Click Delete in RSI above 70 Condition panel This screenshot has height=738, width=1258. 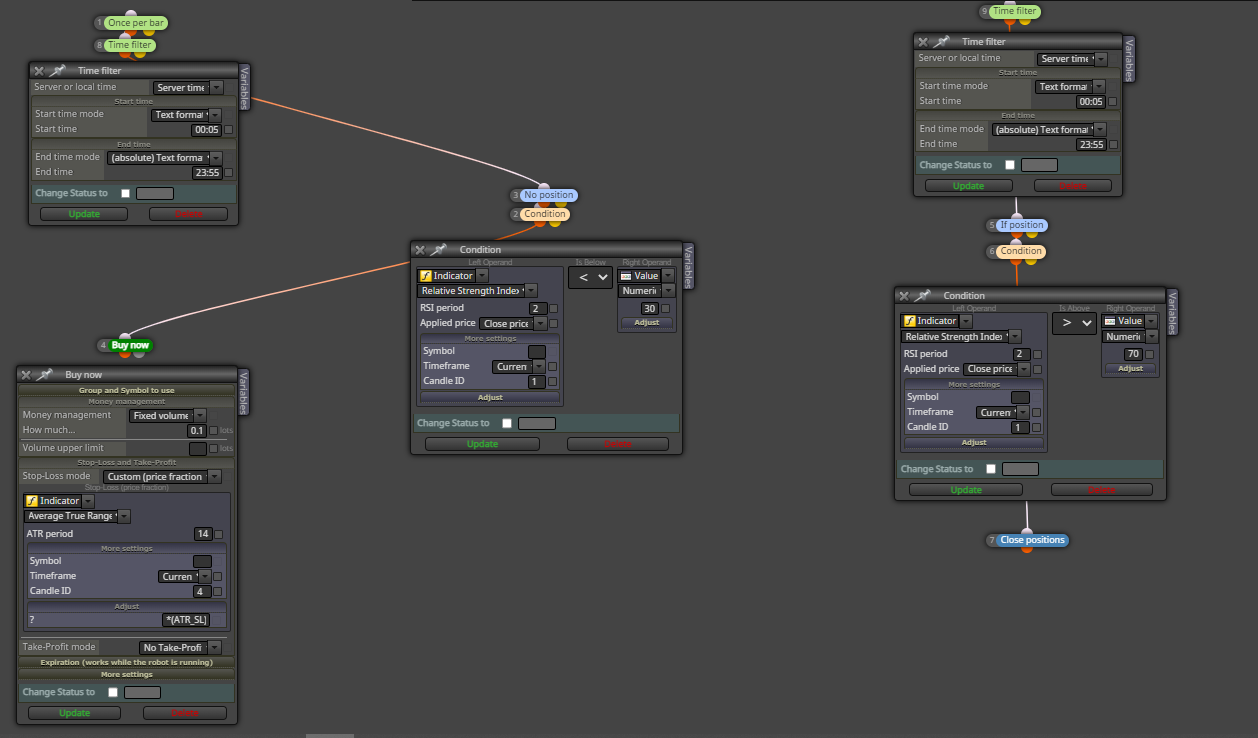tap(1101, 490)
